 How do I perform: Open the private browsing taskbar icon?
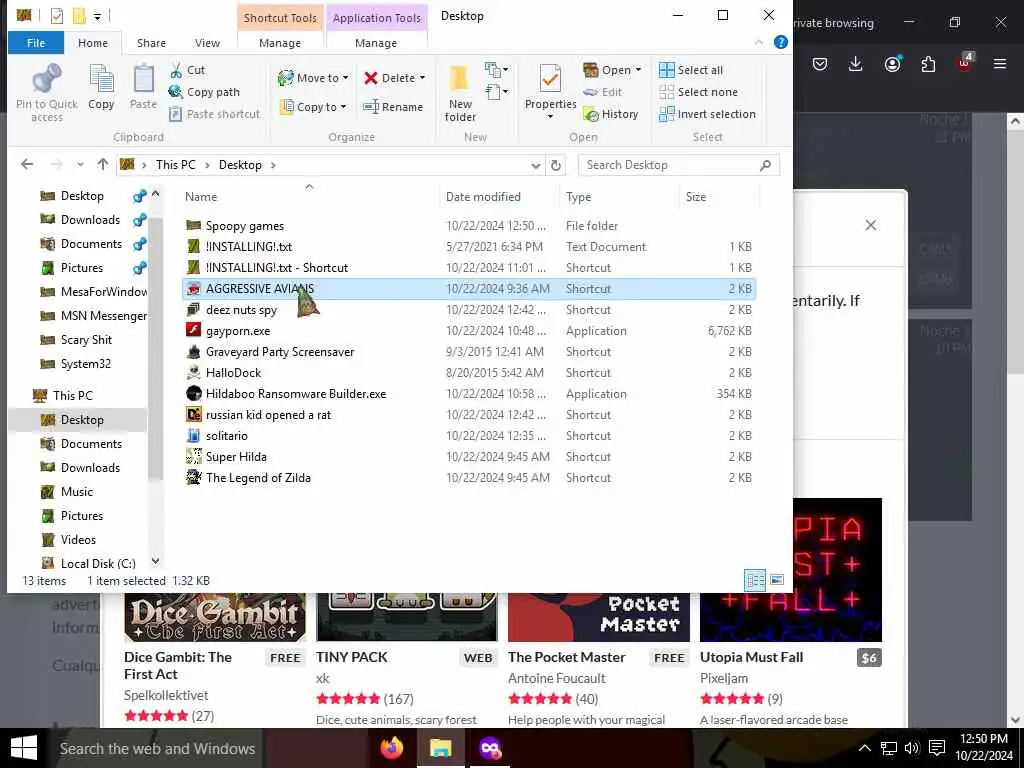tap(490, 748)
